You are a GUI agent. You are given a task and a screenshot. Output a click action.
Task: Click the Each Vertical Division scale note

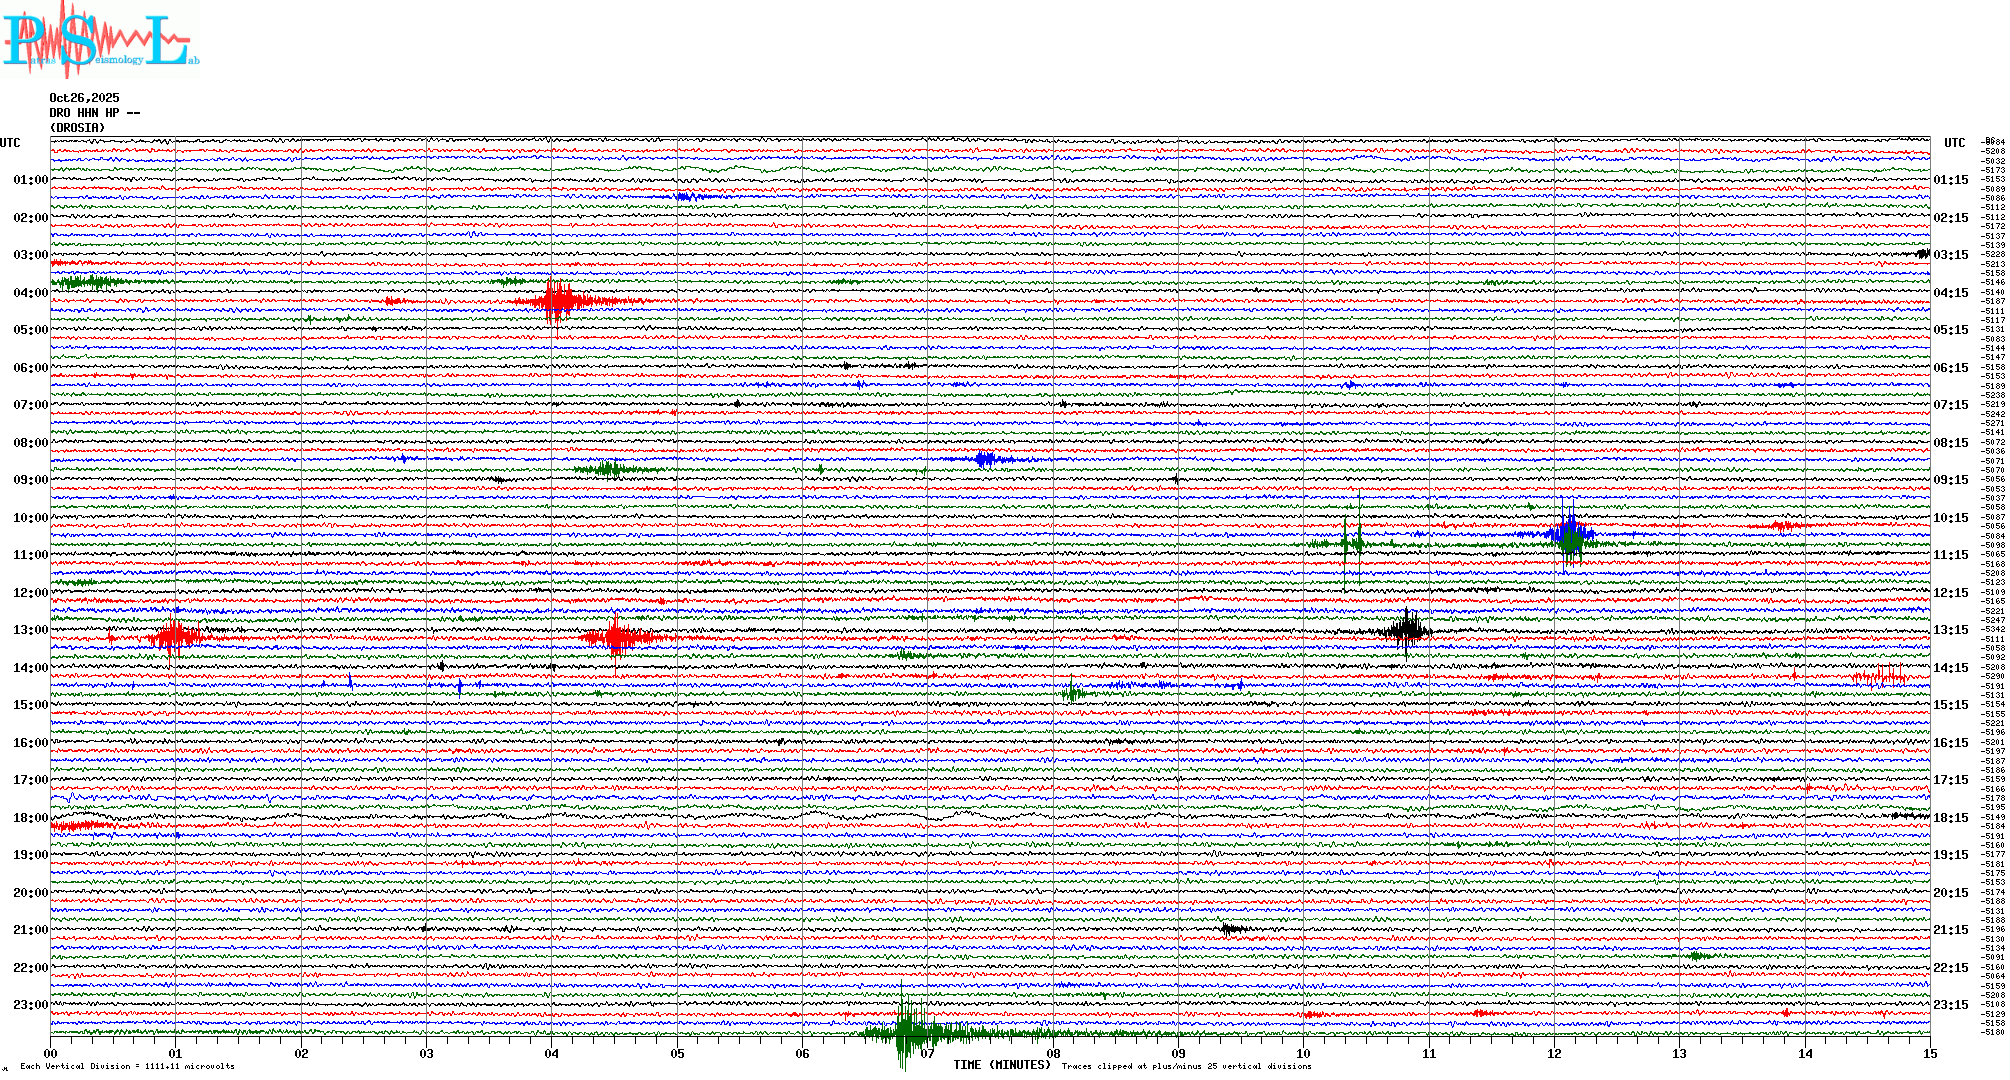127,1066
